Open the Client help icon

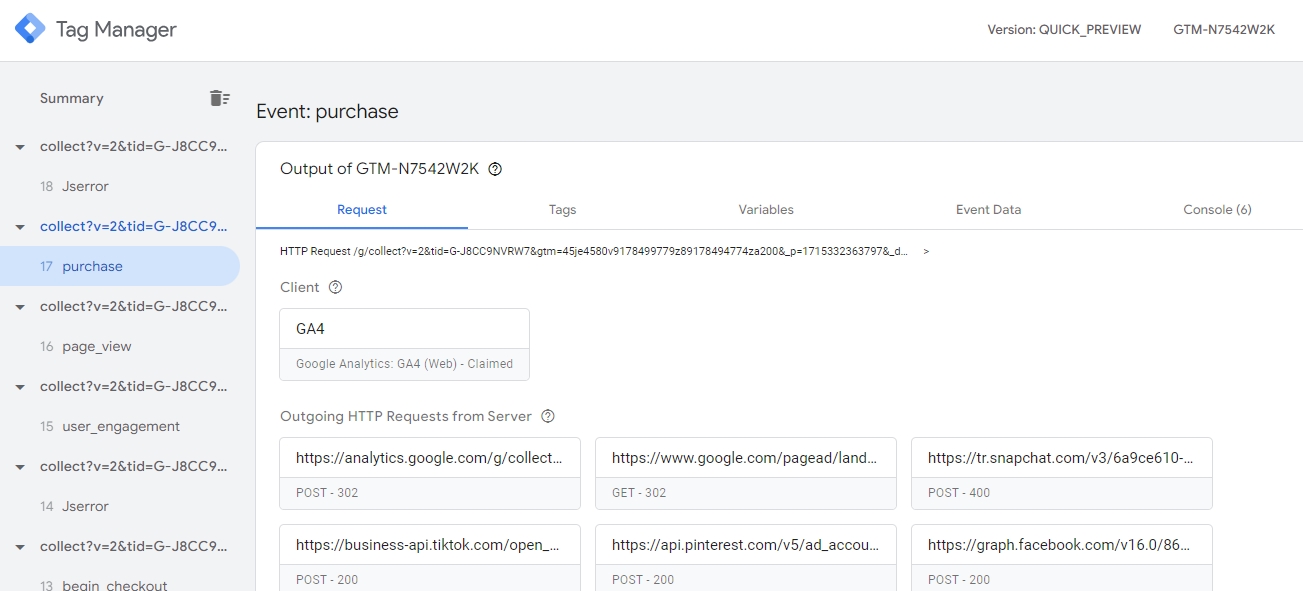(x=335, y=287)
